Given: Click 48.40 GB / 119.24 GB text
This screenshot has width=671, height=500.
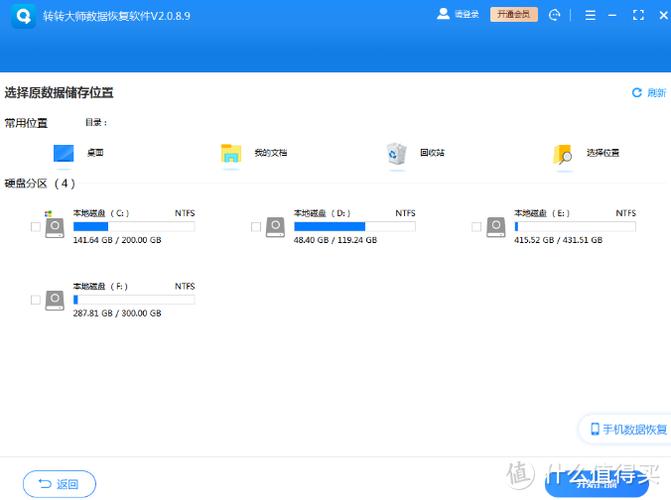Looking at the screenshot, I should 336,240.
